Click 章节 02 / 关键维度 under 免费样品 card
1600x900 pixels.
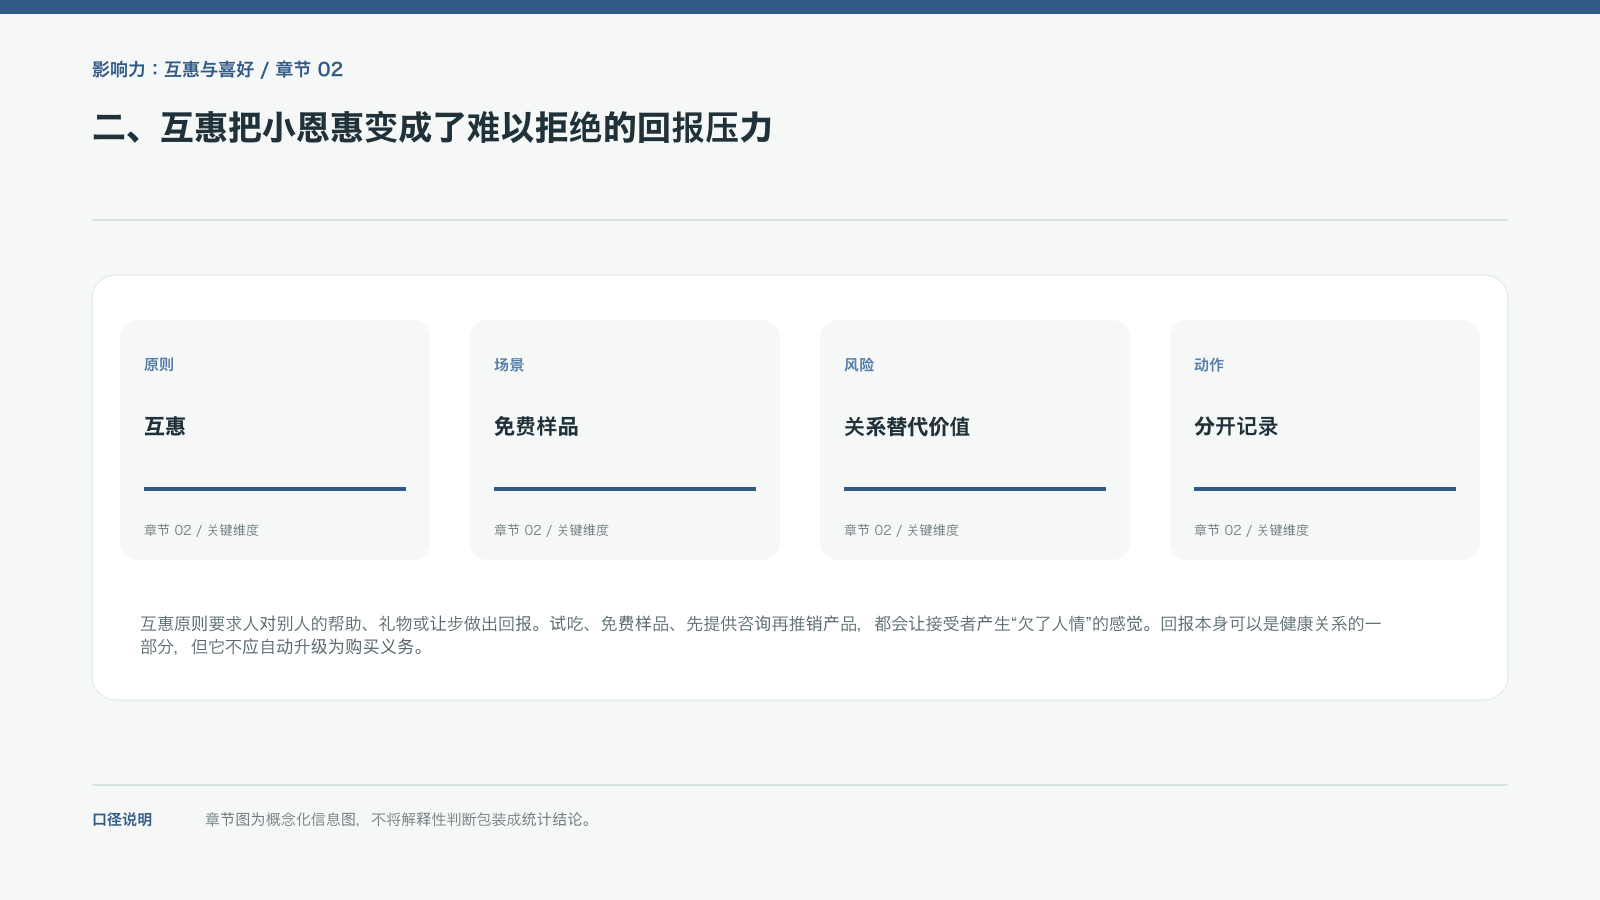coord(551,530)
